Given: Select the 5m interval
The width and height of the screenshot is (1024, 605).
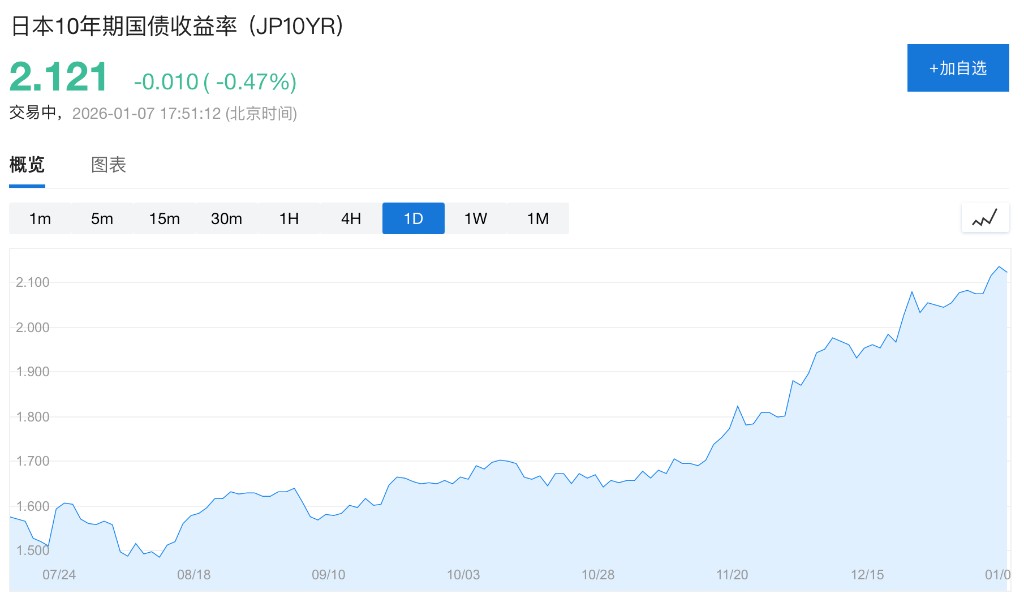Looking at the screenshot, I should (x=102, y=218).
